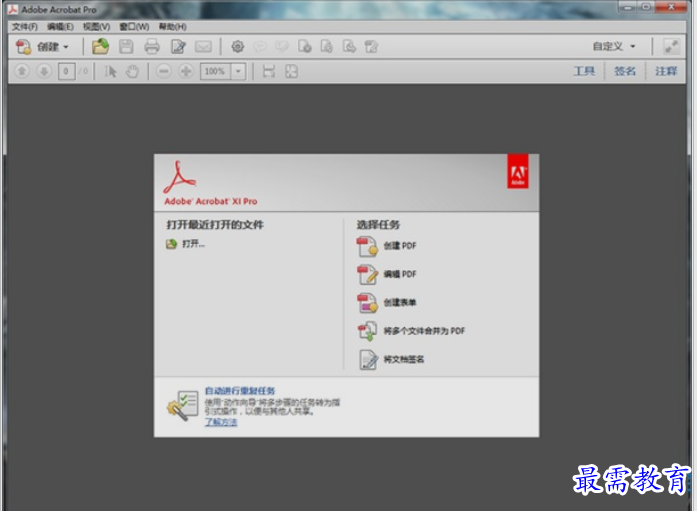The height and width of the screenshot is (511, 697).
Task: Click the open file folder icon
Action: tap(100, 46)
